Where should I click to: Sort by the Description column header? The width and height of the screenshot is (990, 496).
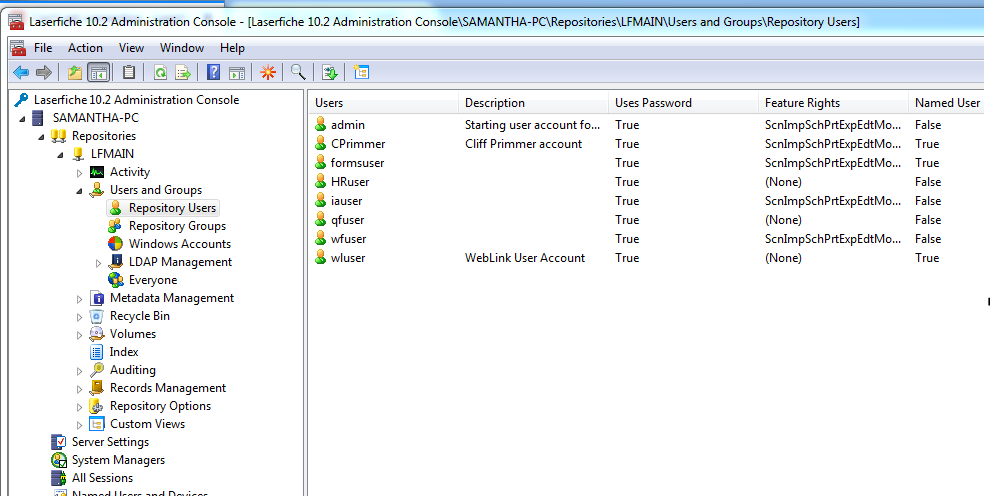534,103
